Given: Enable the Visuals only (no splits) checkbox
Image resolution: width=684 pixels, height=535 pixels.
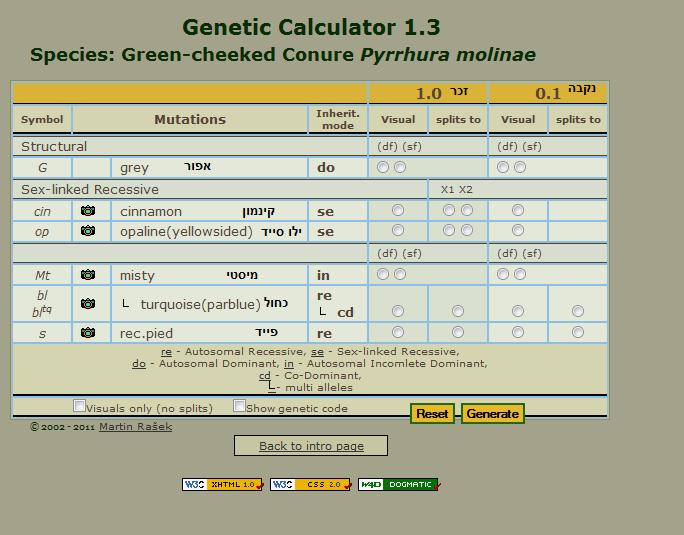Looking at the screenshot, I should (x=80, y=406).
